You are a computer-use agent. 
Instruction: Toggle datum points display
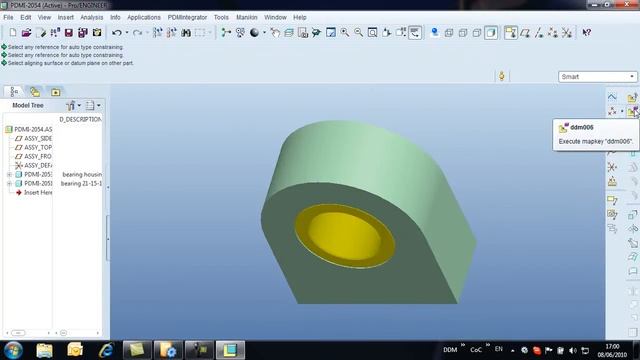[x=553, y=33]
